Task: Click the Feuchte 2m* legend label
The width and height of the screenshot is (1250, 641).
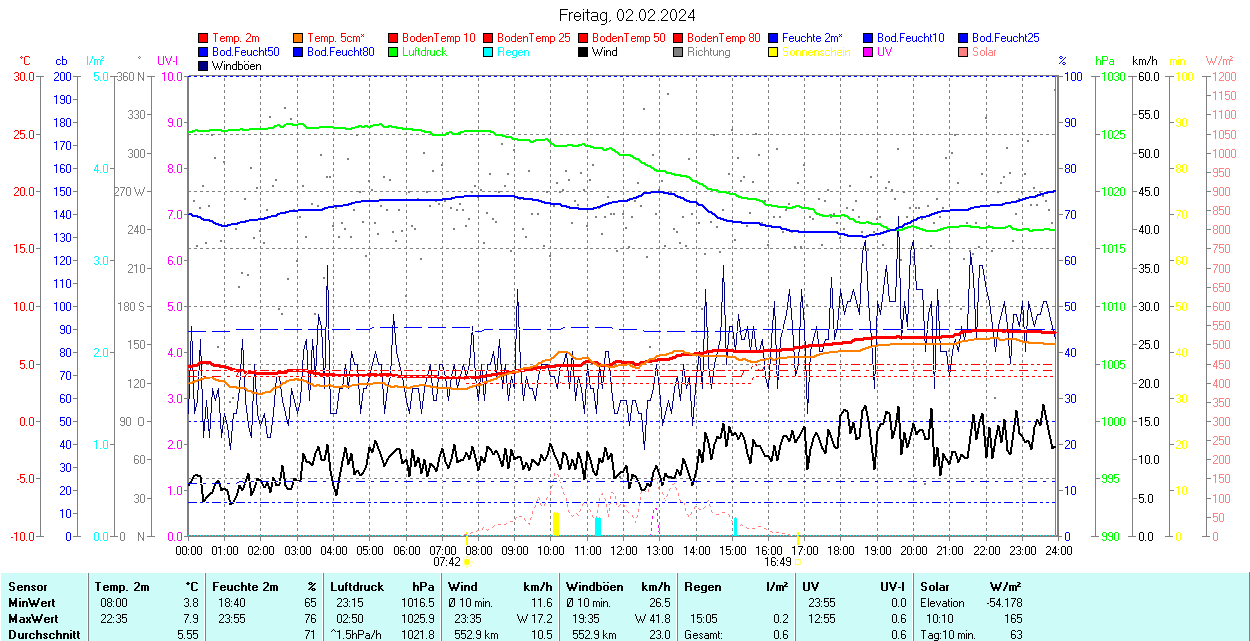Action: (x=812, y=38)
